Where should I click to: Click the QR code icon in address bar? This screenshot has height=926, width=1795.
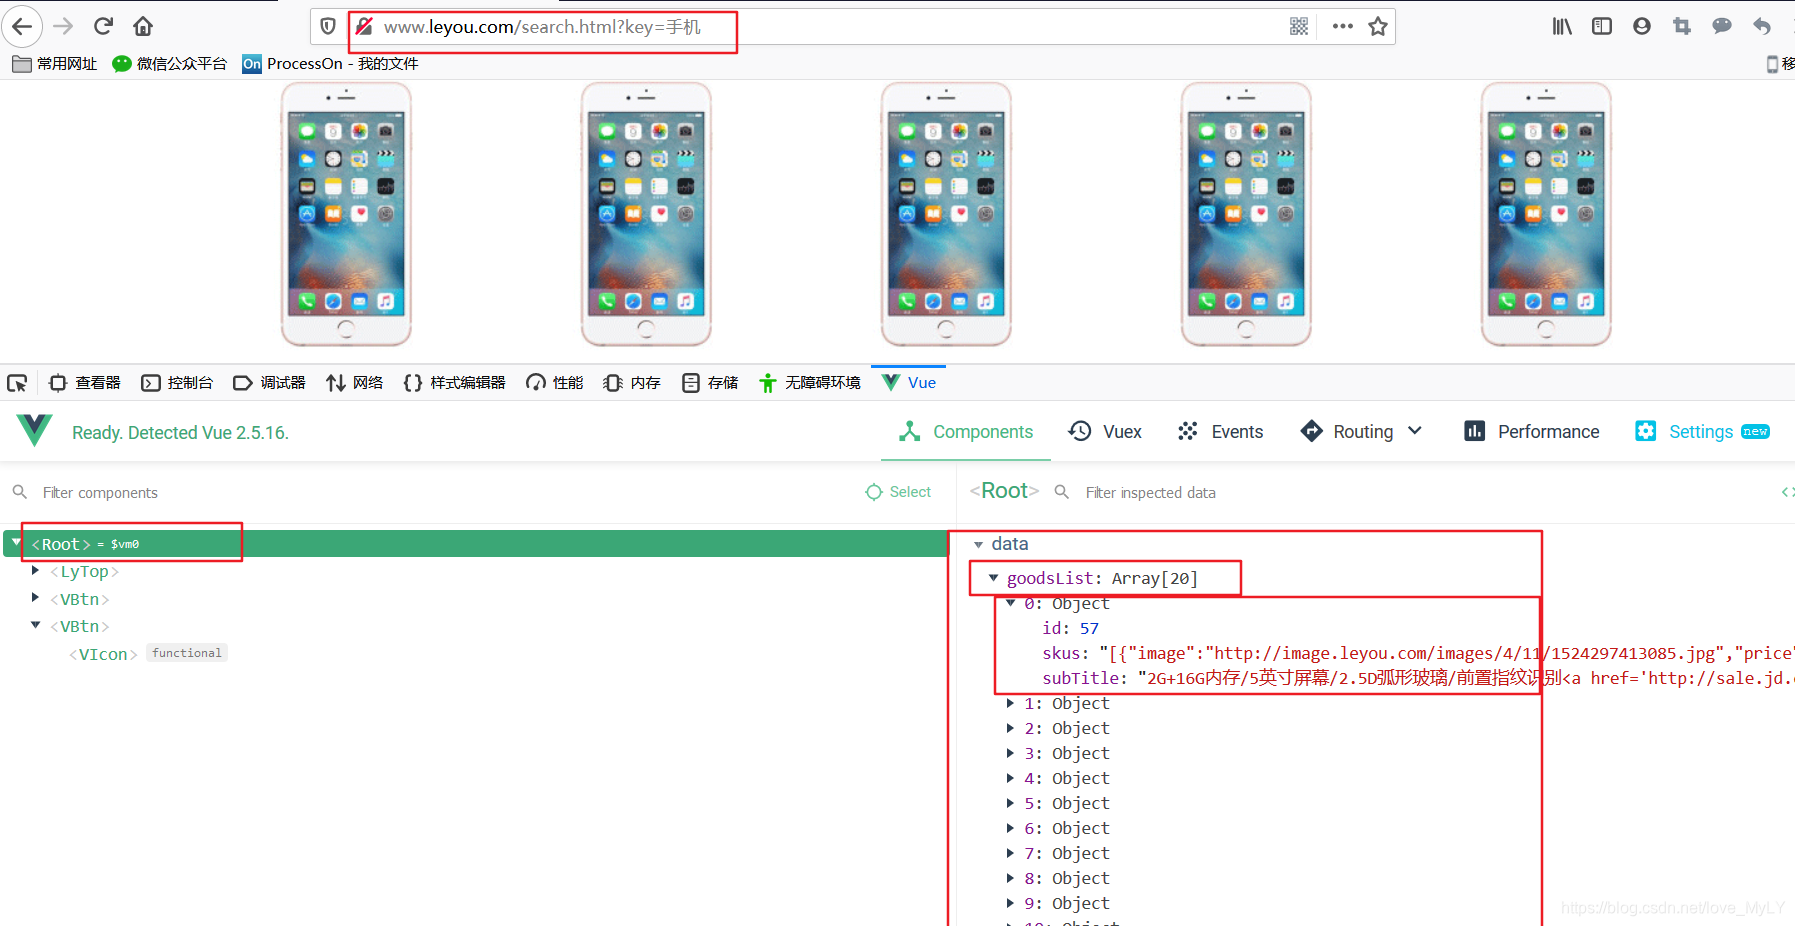pyautogui.click(x=1298, y=26)
